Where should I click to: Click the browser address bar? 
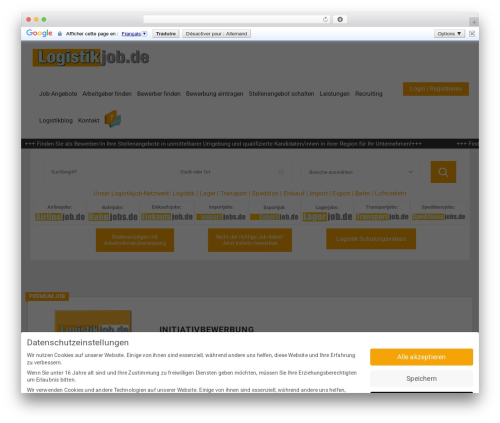tap(237, 19)
